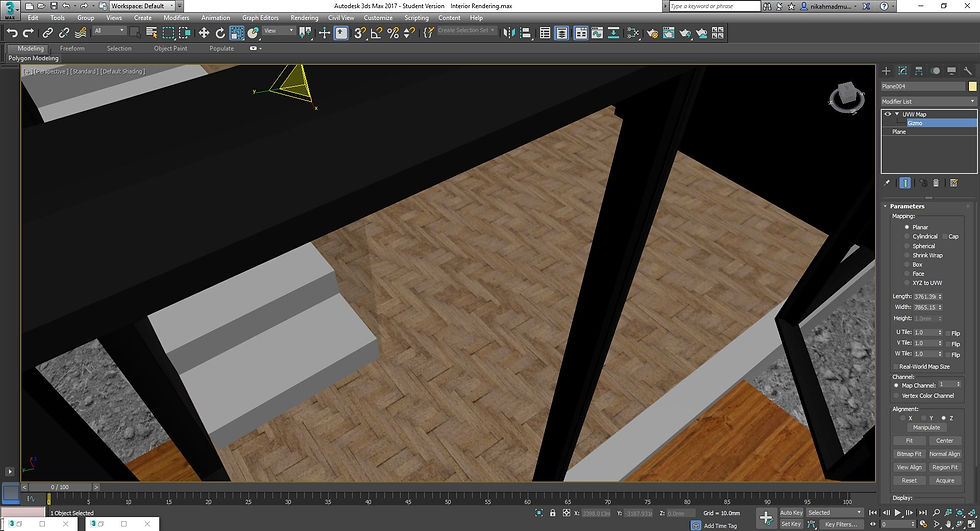Select the Select and Link tool
Viewport: 980px width, 531px height.
[x=48, y=33]
